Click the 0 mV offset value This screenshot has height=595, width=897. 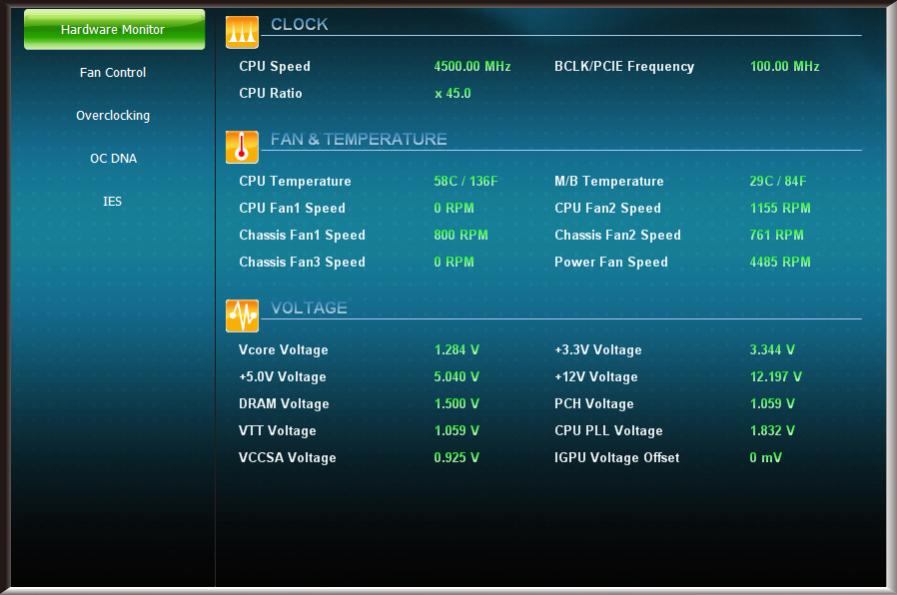[x=765, y=458]
